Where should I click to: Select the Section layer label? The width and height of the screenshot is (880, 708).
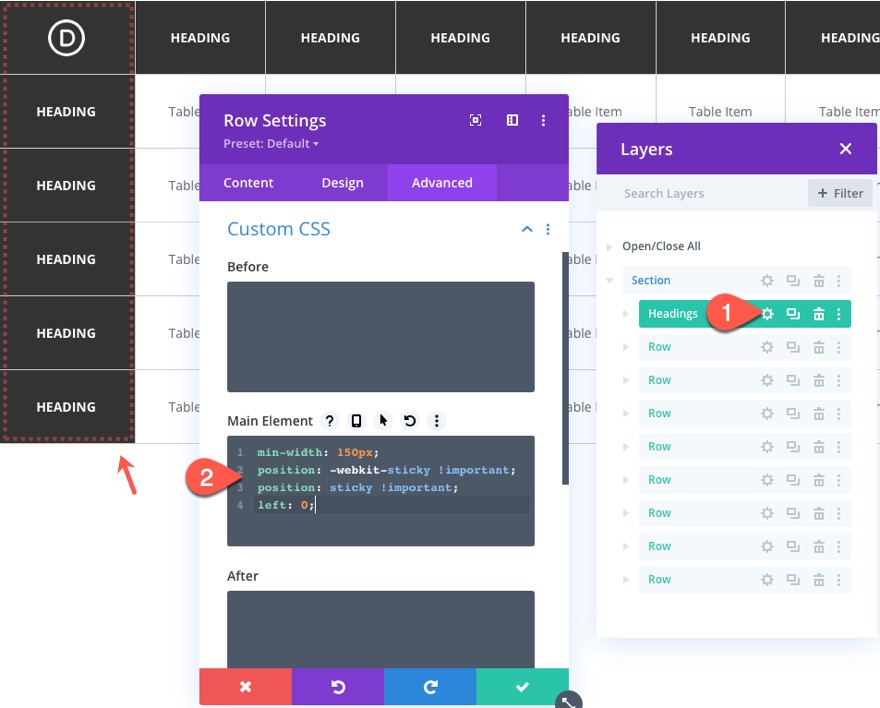pos(650,280)
